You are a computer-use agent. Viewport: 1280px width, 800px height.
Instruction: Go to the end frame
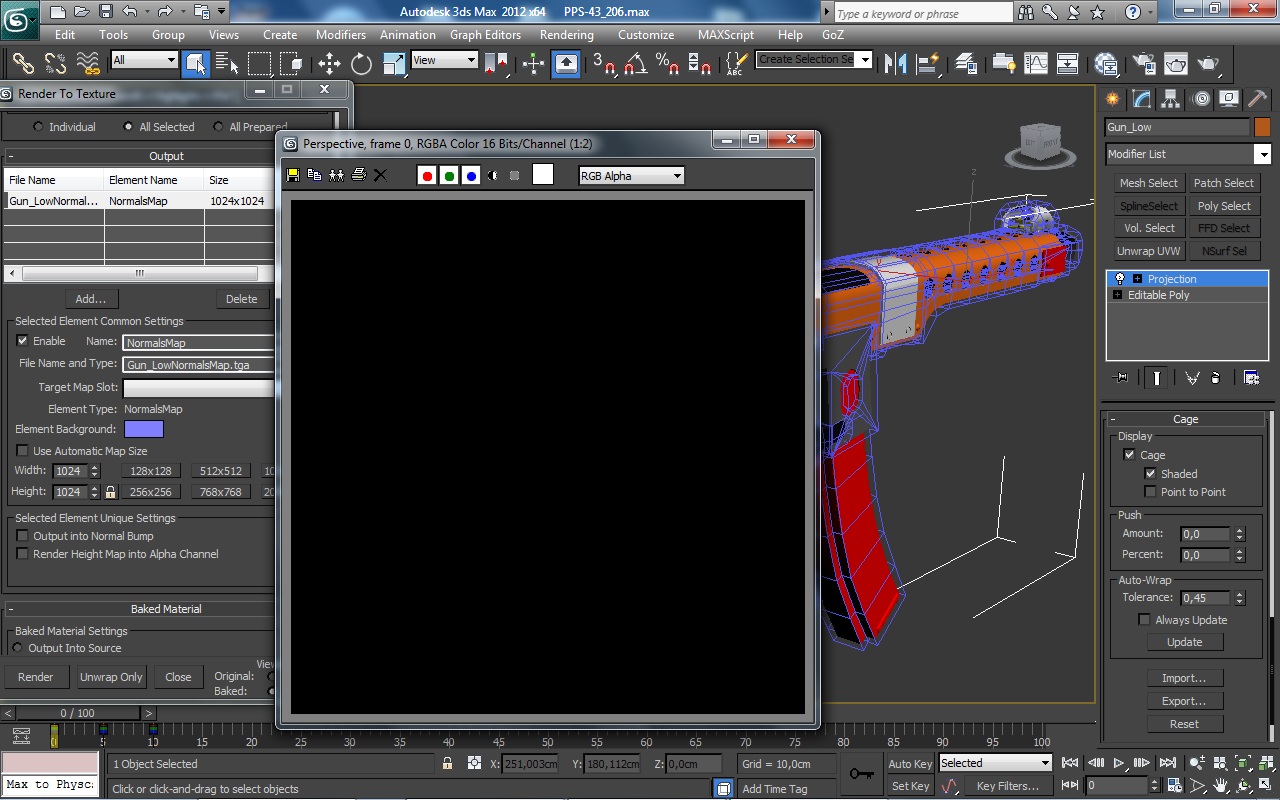tap(1168, 764)
